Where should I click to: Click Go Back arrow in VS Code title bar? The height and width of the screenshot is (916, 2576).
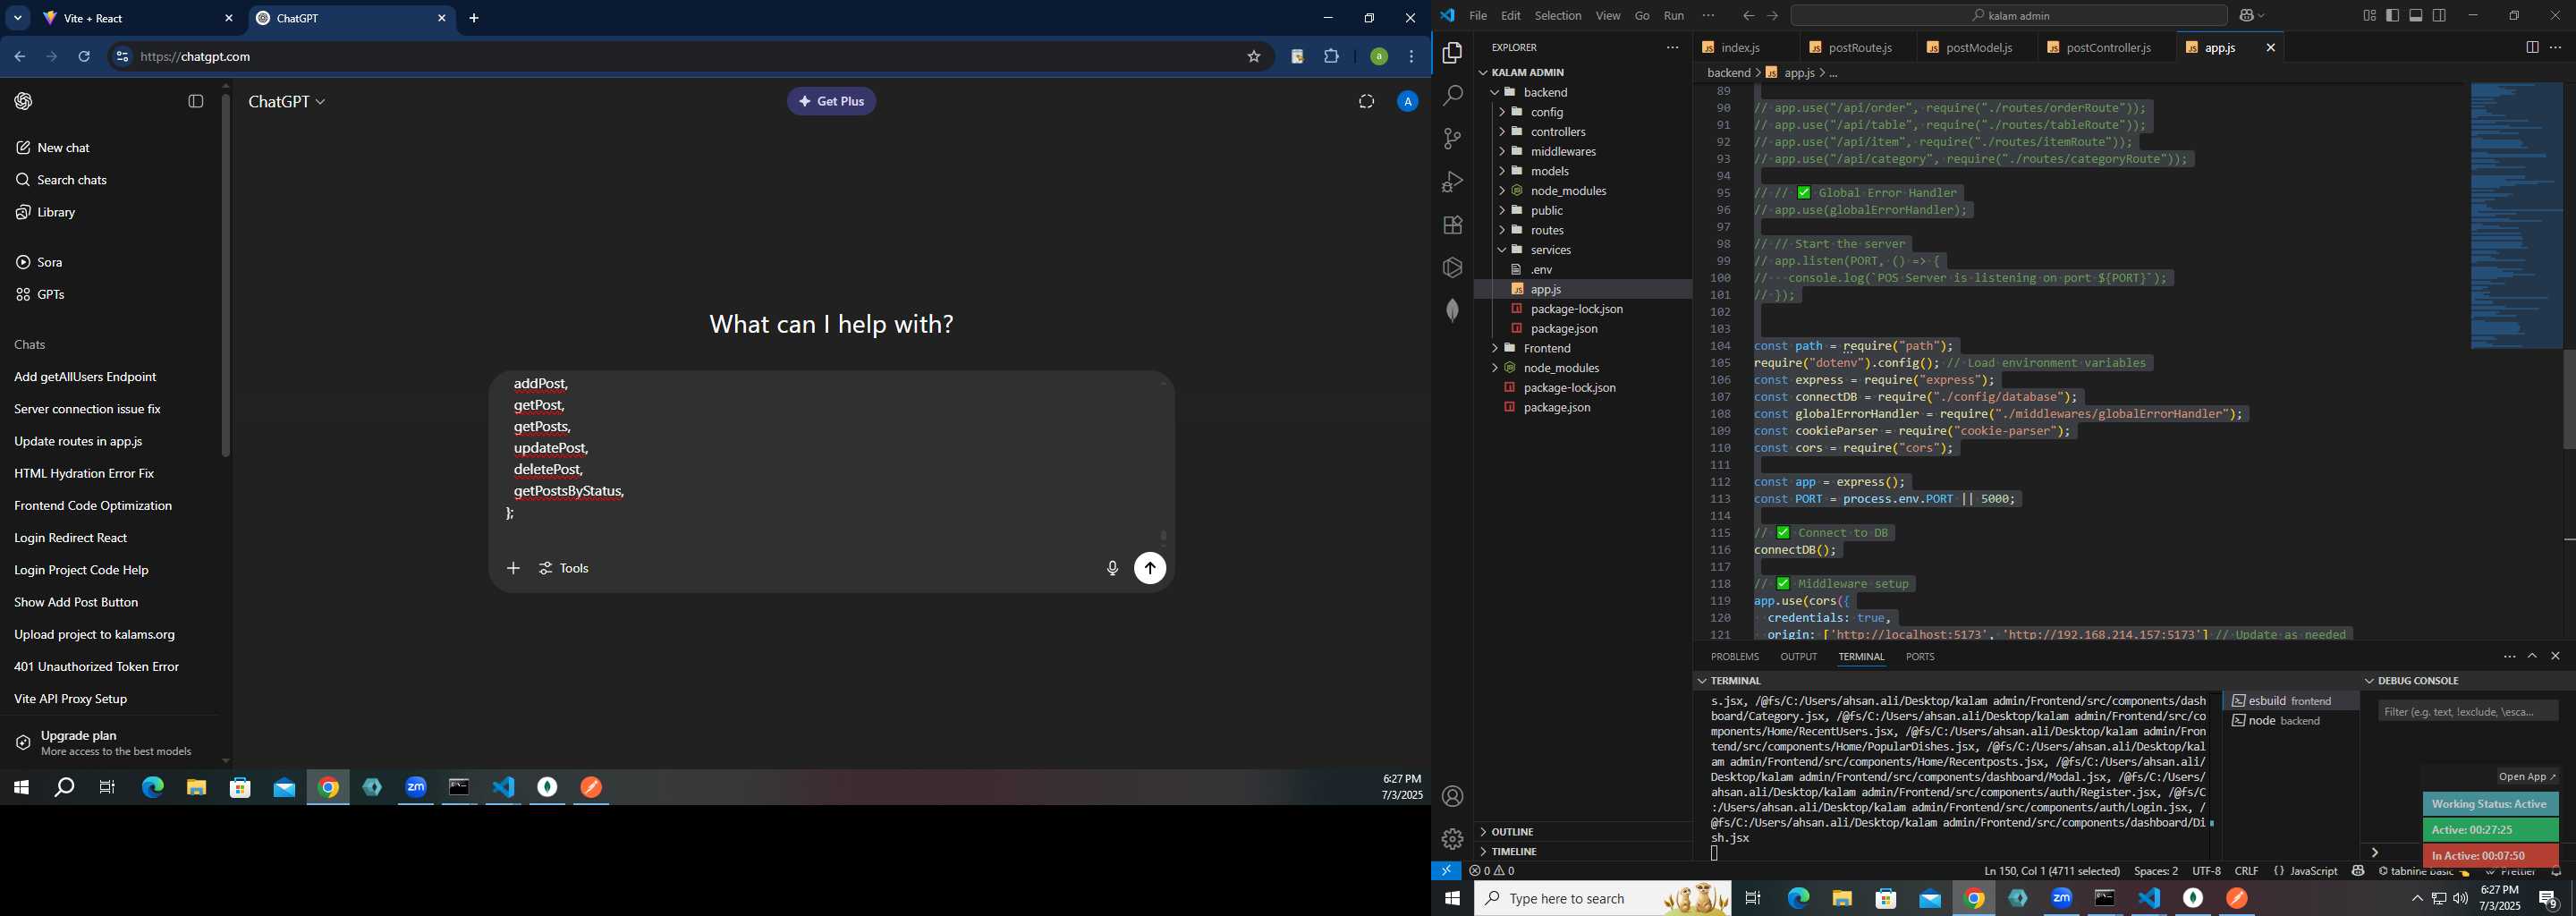coord(1748,16)
